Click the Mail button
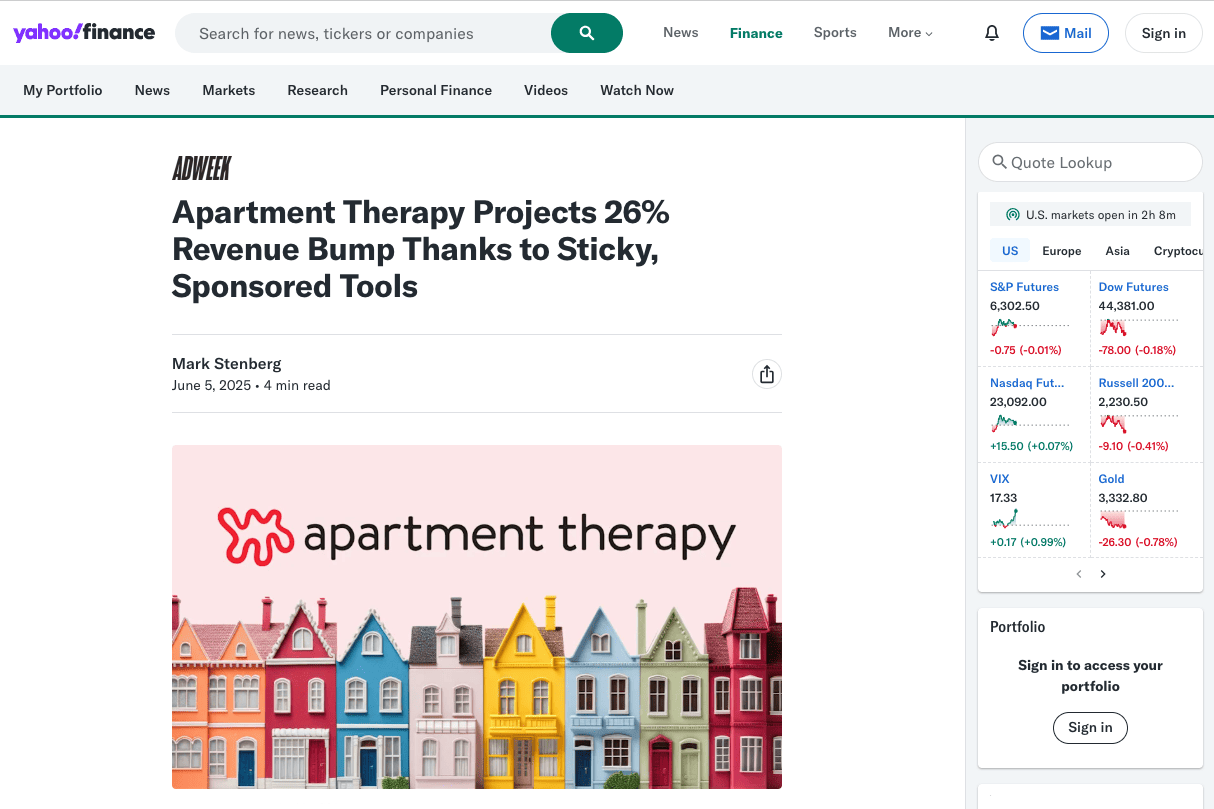 click(1065, 33)
